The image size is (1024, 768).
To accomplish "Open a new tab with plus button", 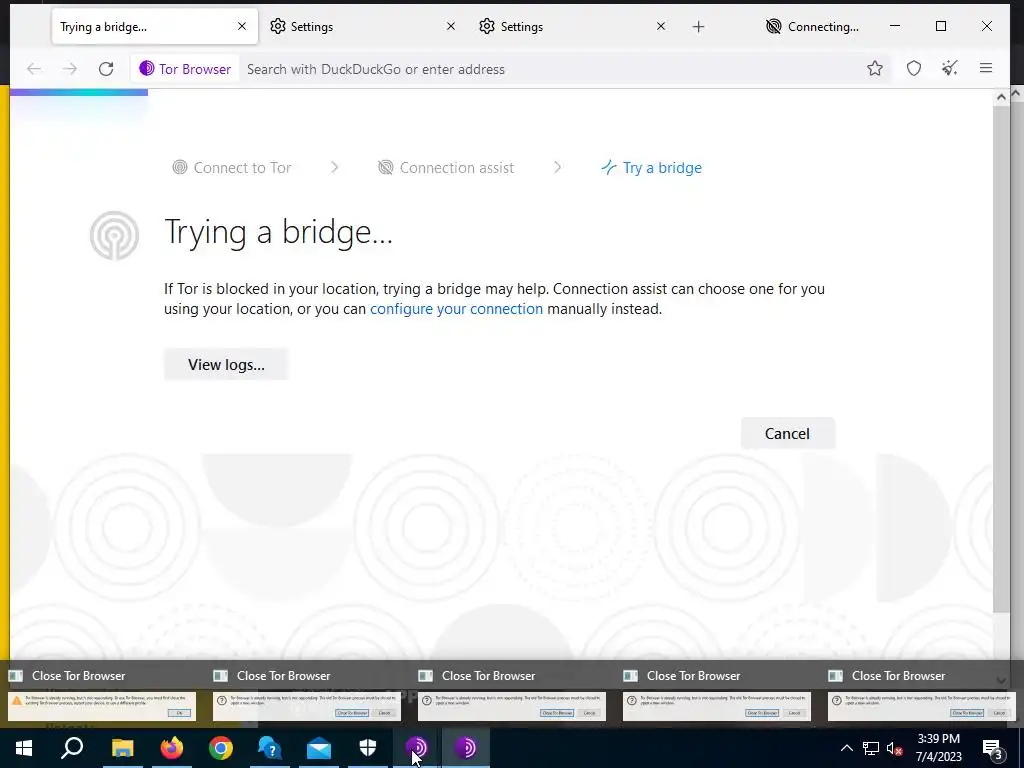I will [x=698, y=27].
